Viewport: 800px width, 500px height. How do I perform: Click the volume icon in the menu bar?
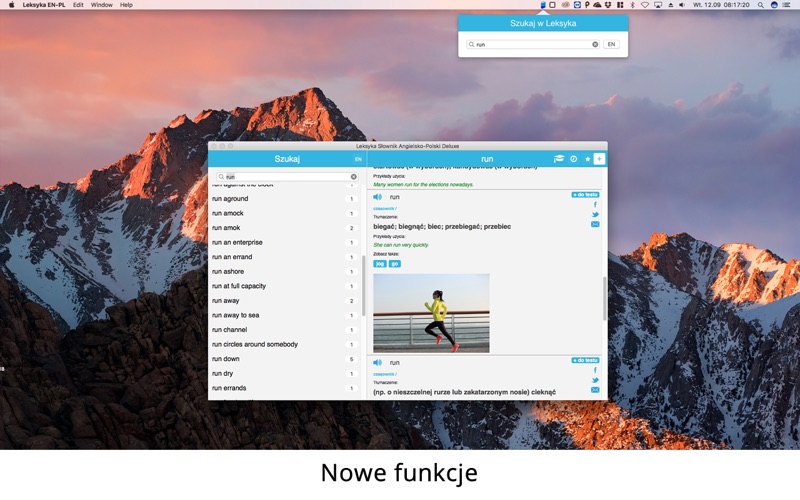[x=682, y=5]
